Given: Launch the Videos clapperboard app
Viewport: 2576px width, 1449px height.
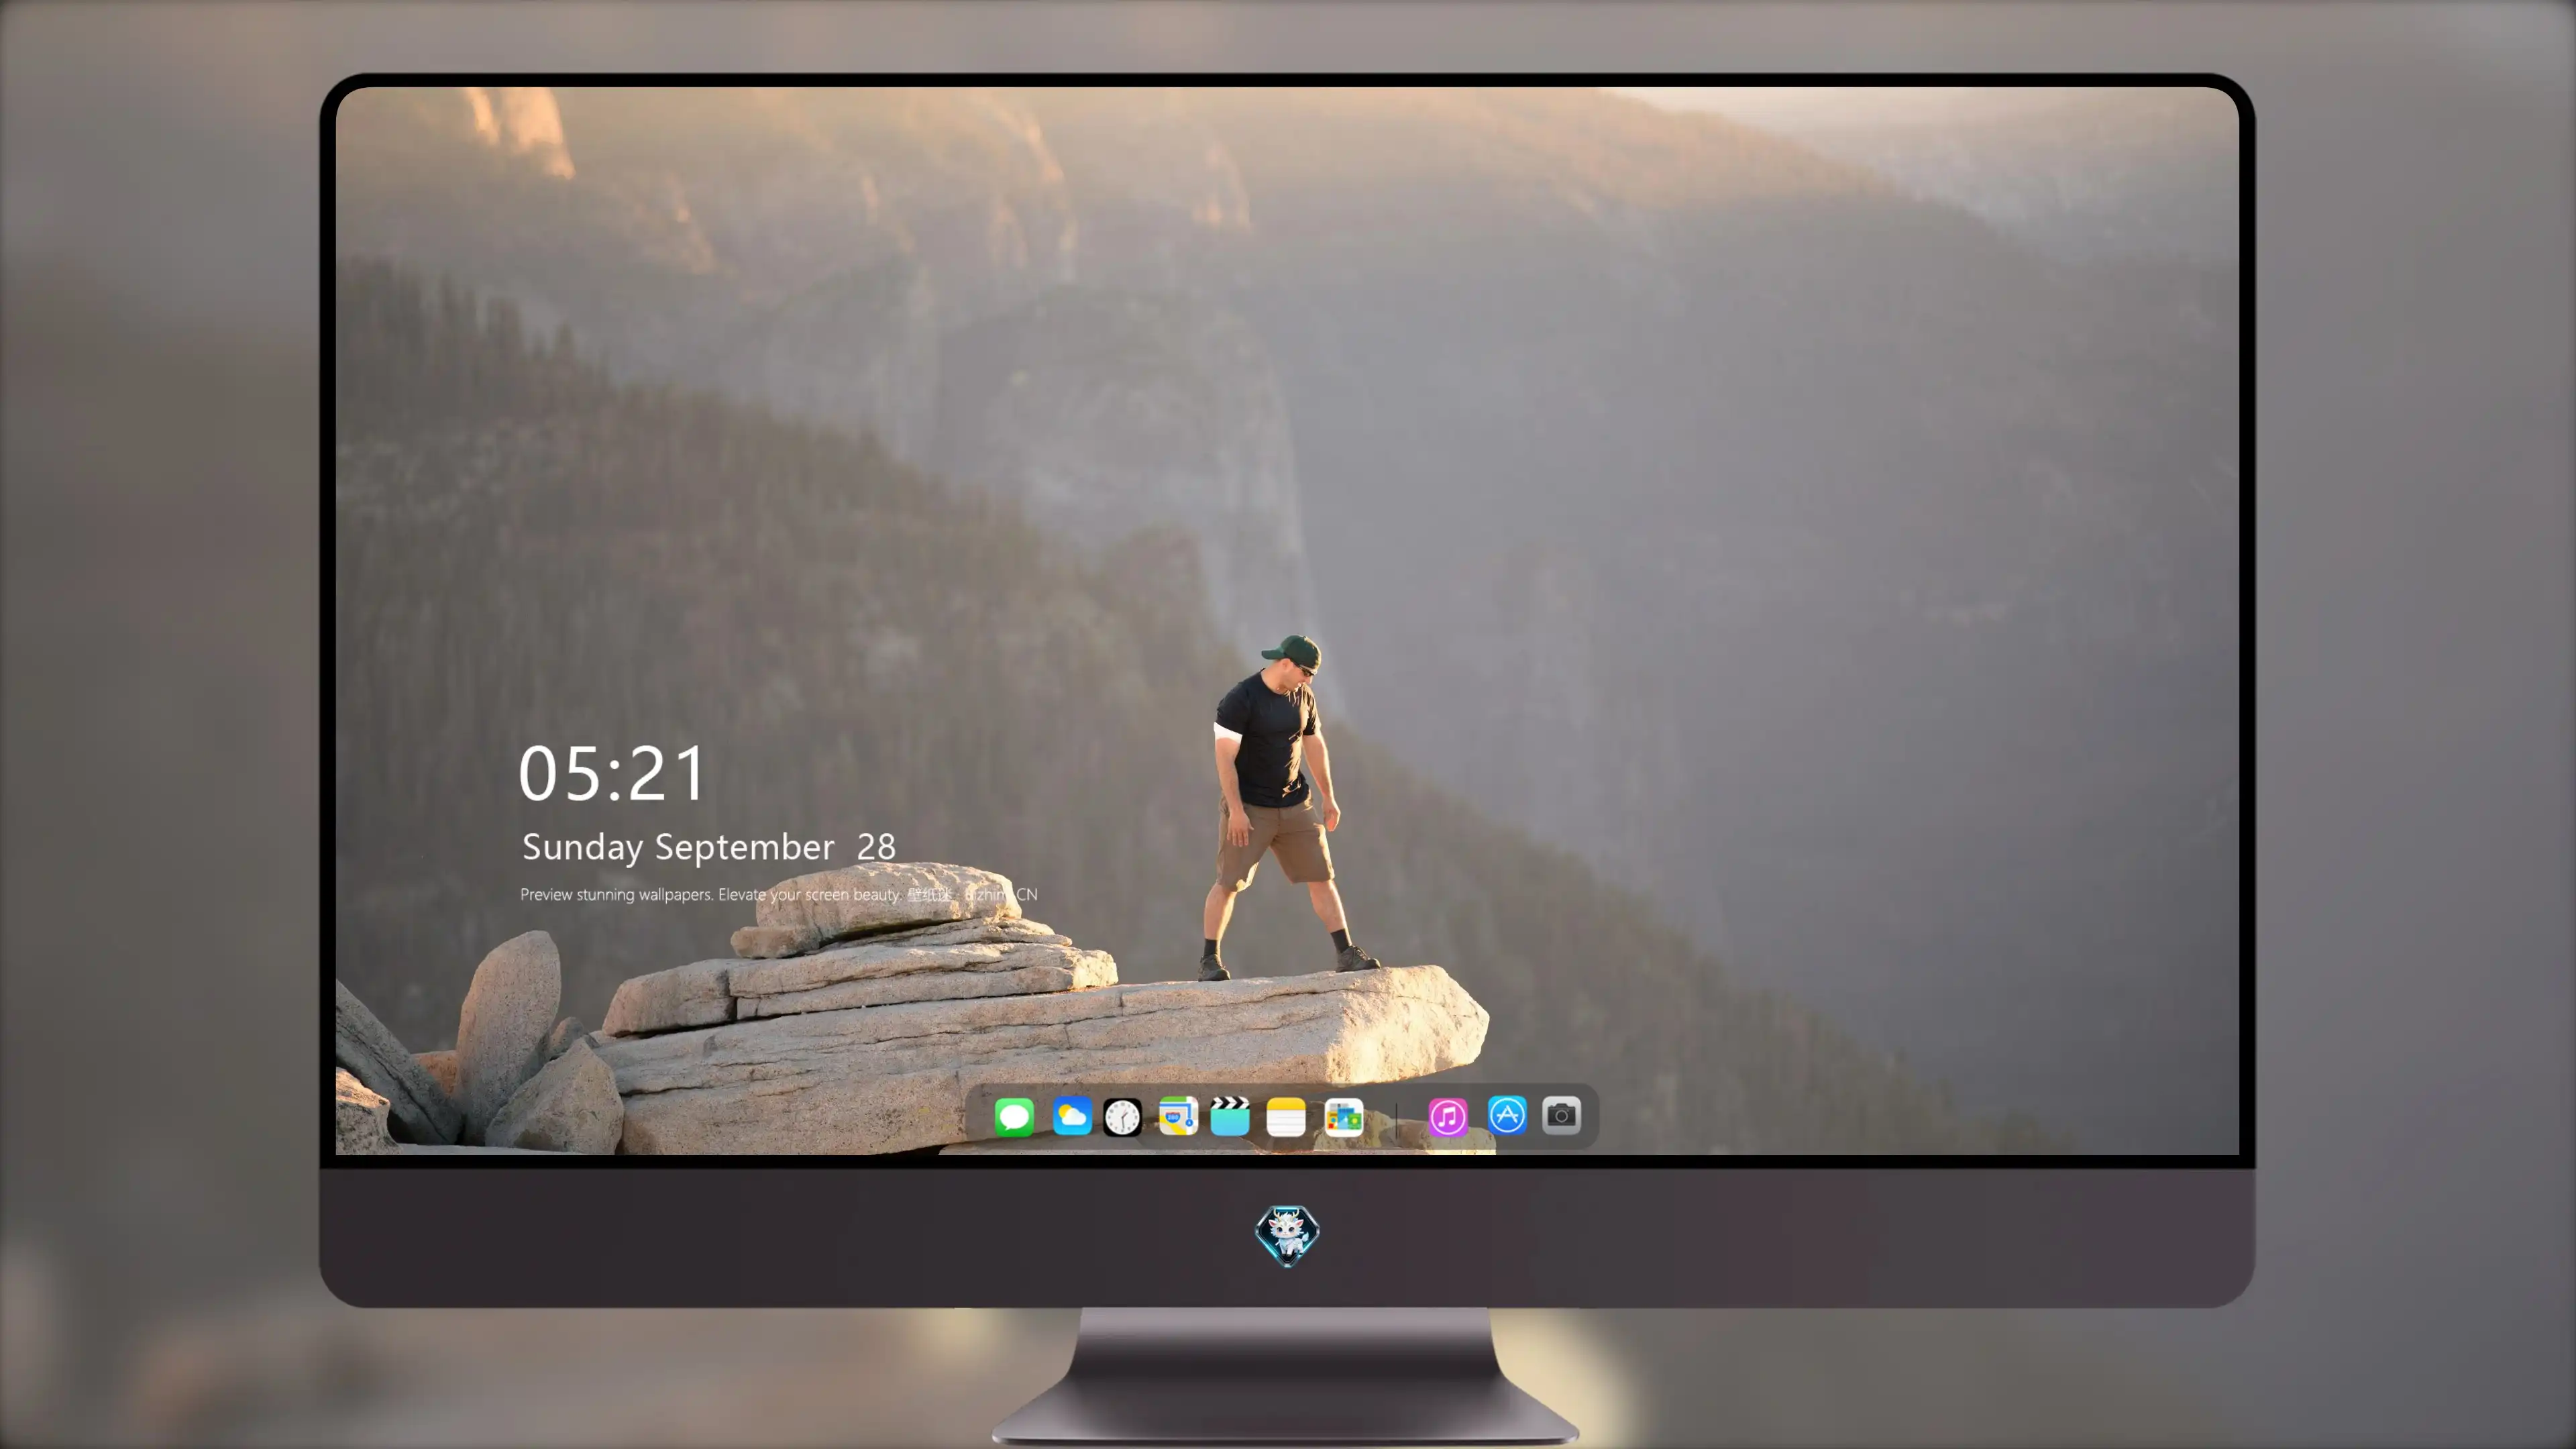Looking at the screenshot, I should click(1230, 1116).
